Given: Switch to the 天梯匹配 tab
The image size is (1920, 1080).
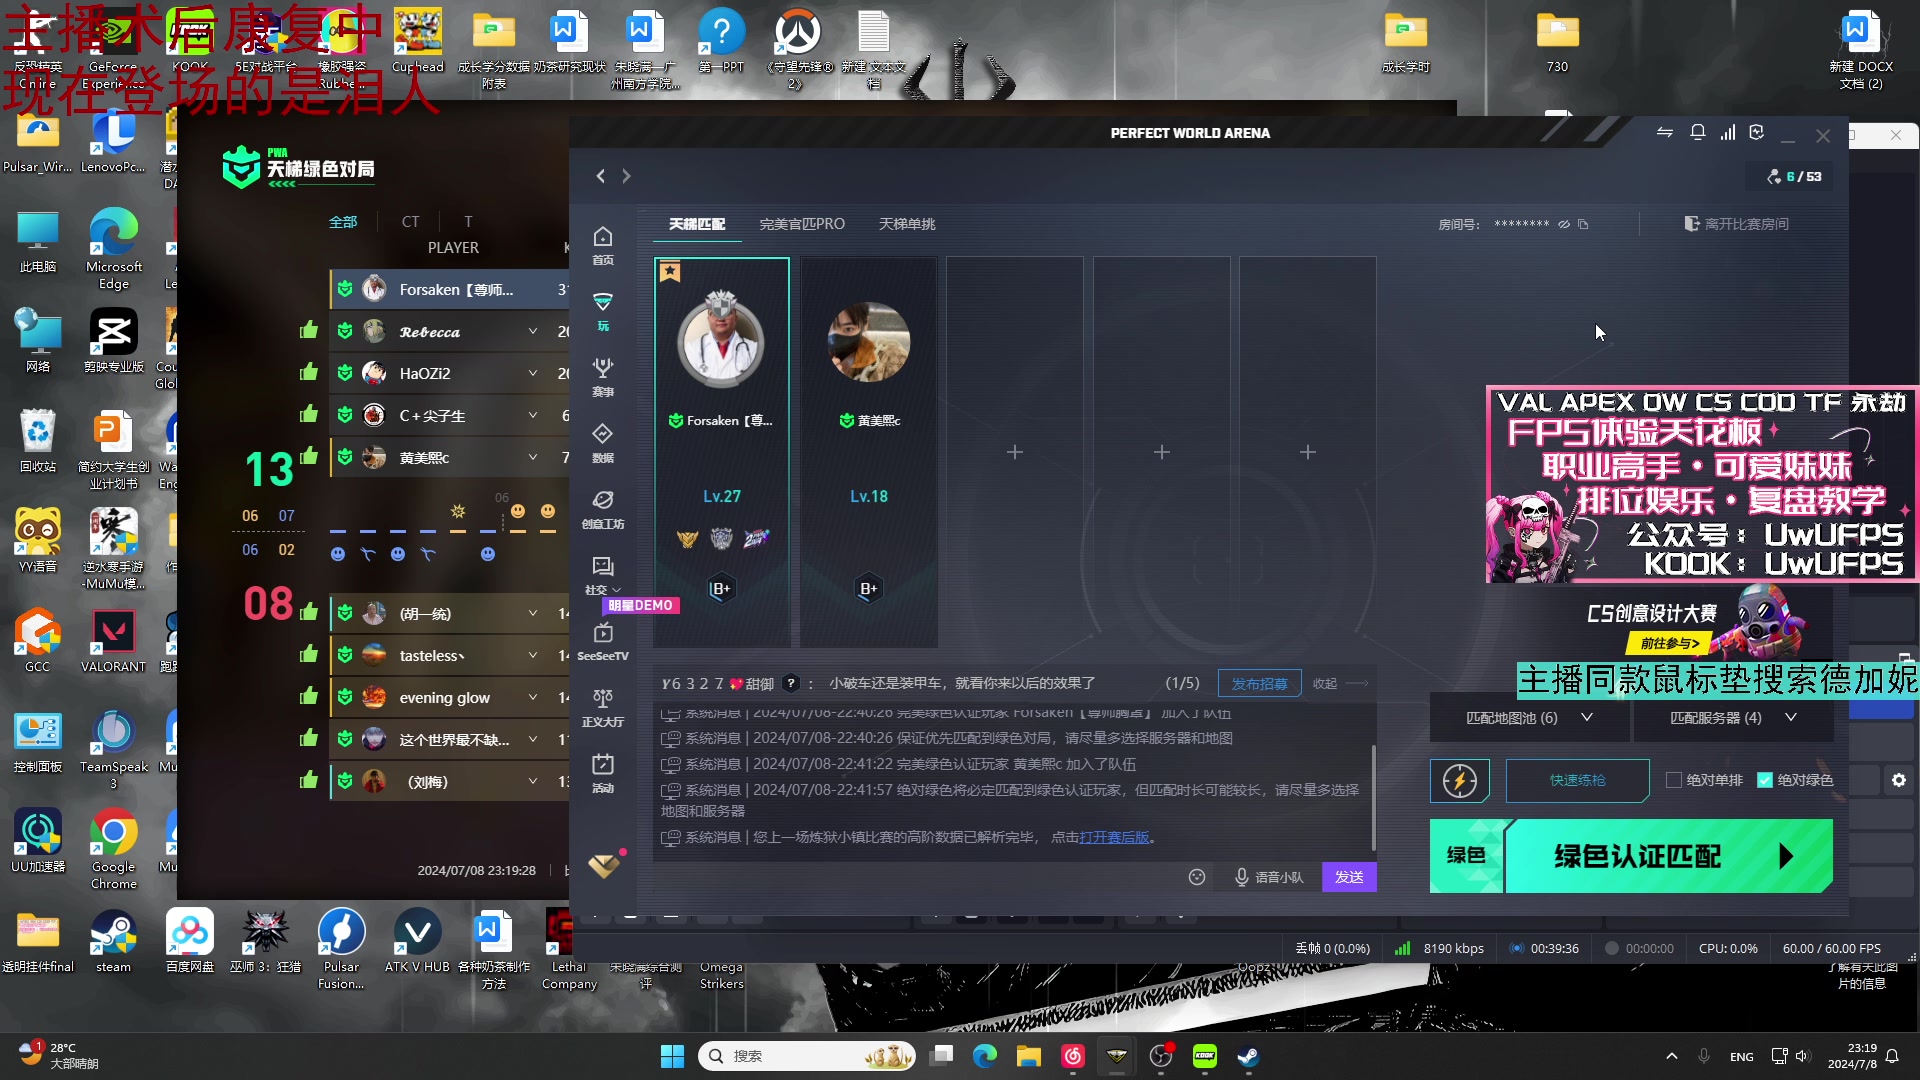Looking at the screenshot, I should click(x=697, y=224).
